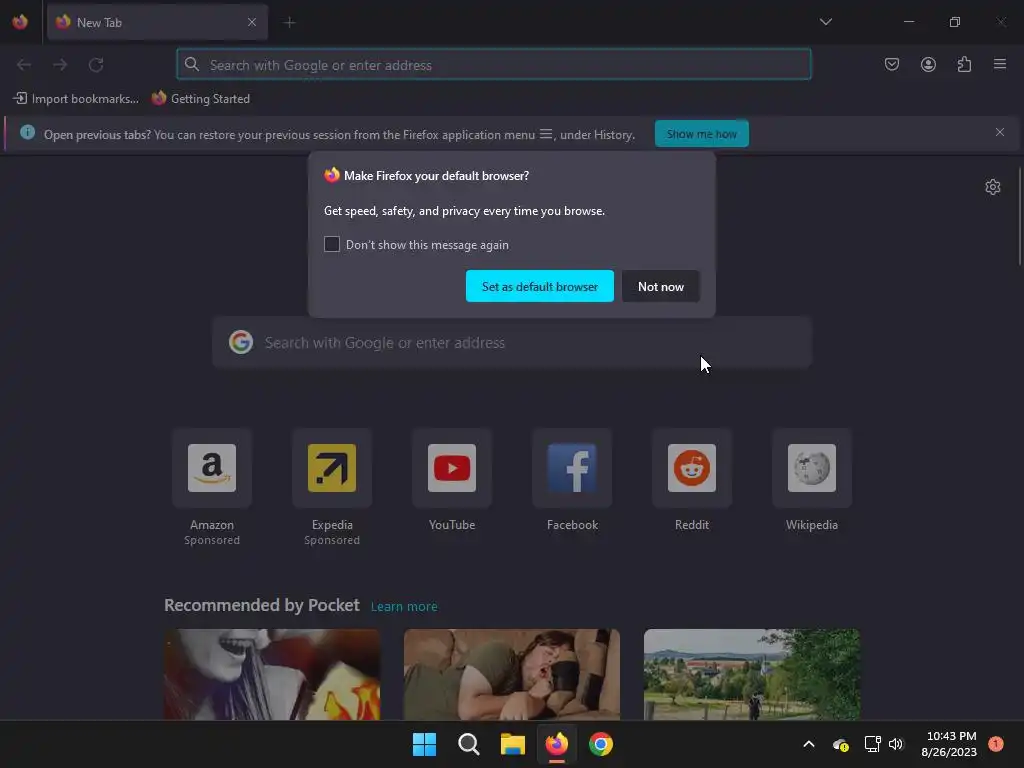Open a new tab with plus button
This screenshot has width=1024, height=768.
[x=289, y=22]
